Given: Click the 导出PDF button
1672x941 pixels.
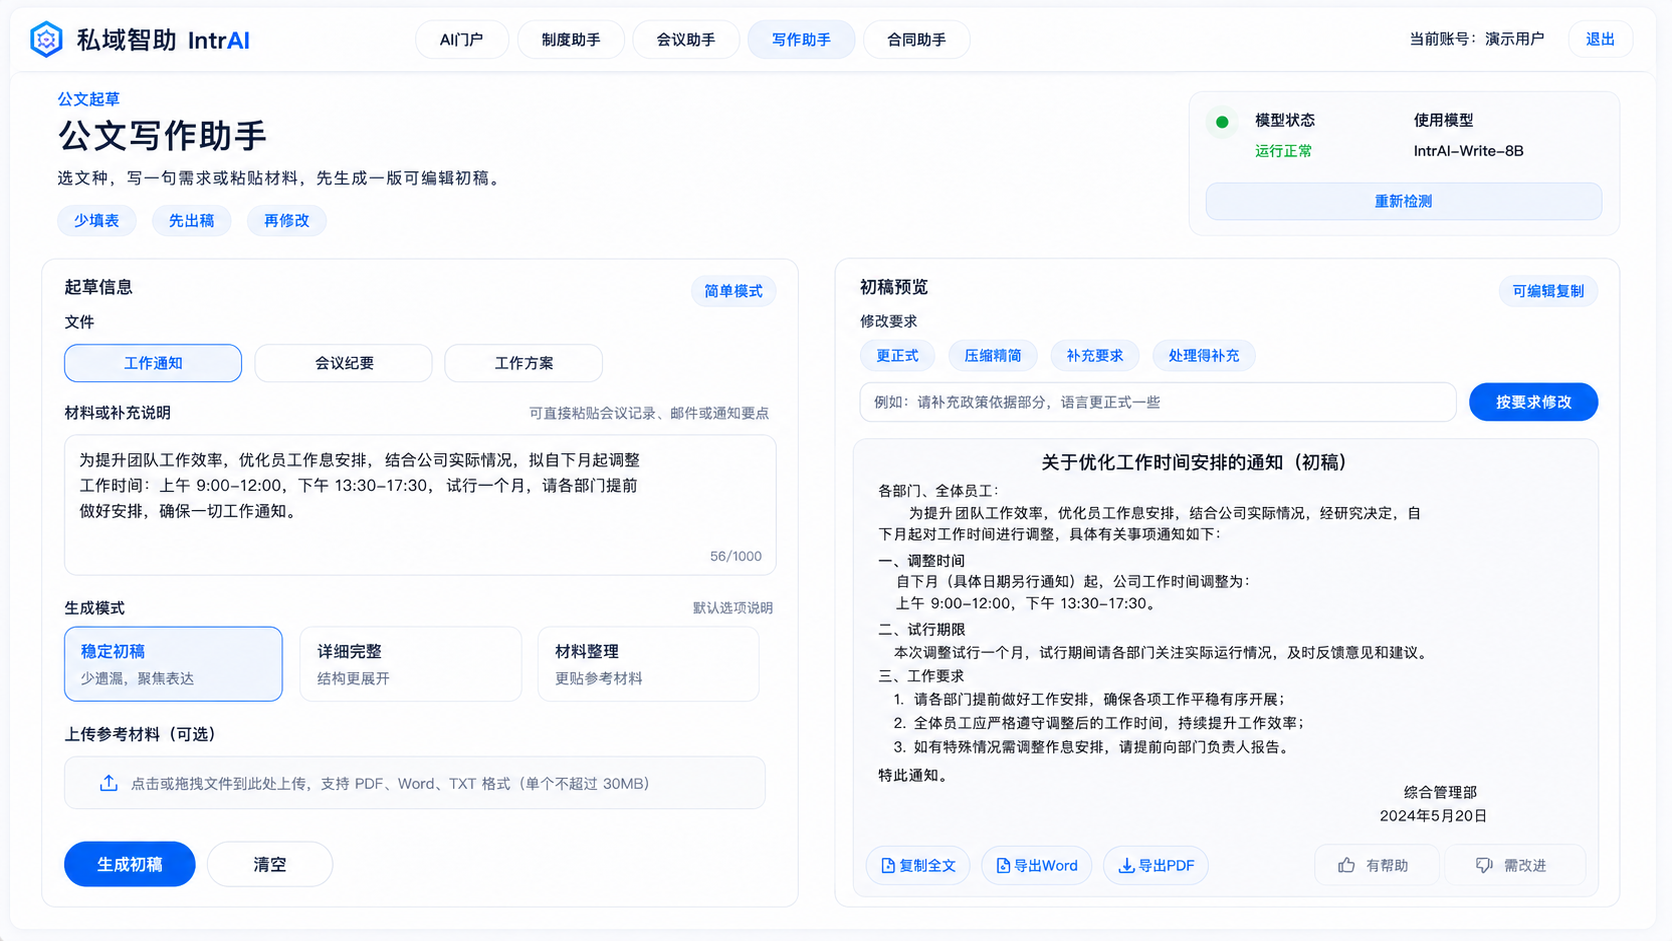Looking at the screenshot, I should click(1156, 866).
